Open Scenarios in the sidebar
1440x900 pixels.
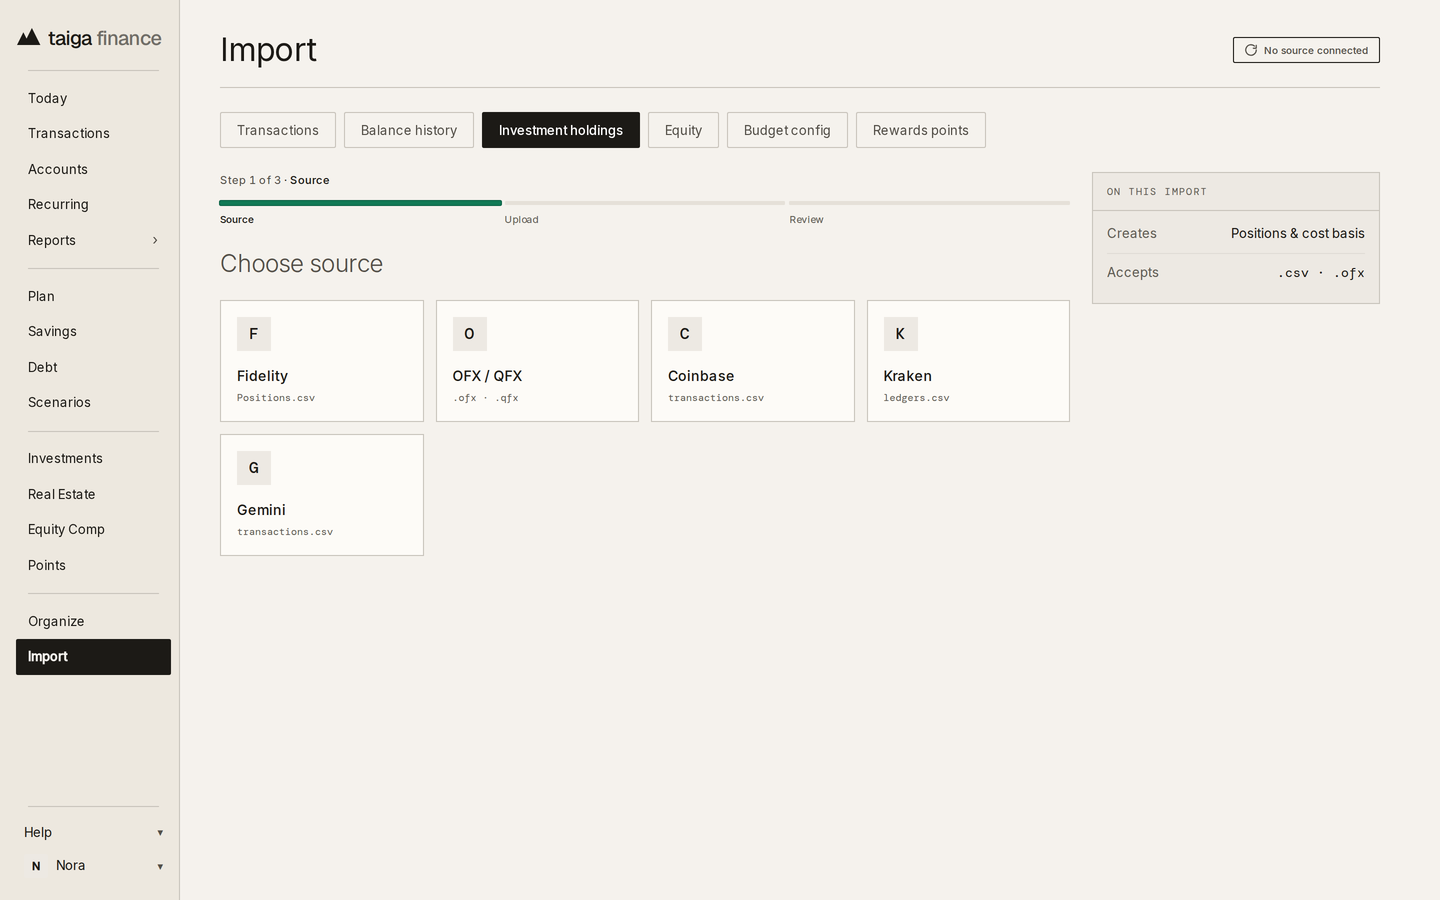pos(93,402)
